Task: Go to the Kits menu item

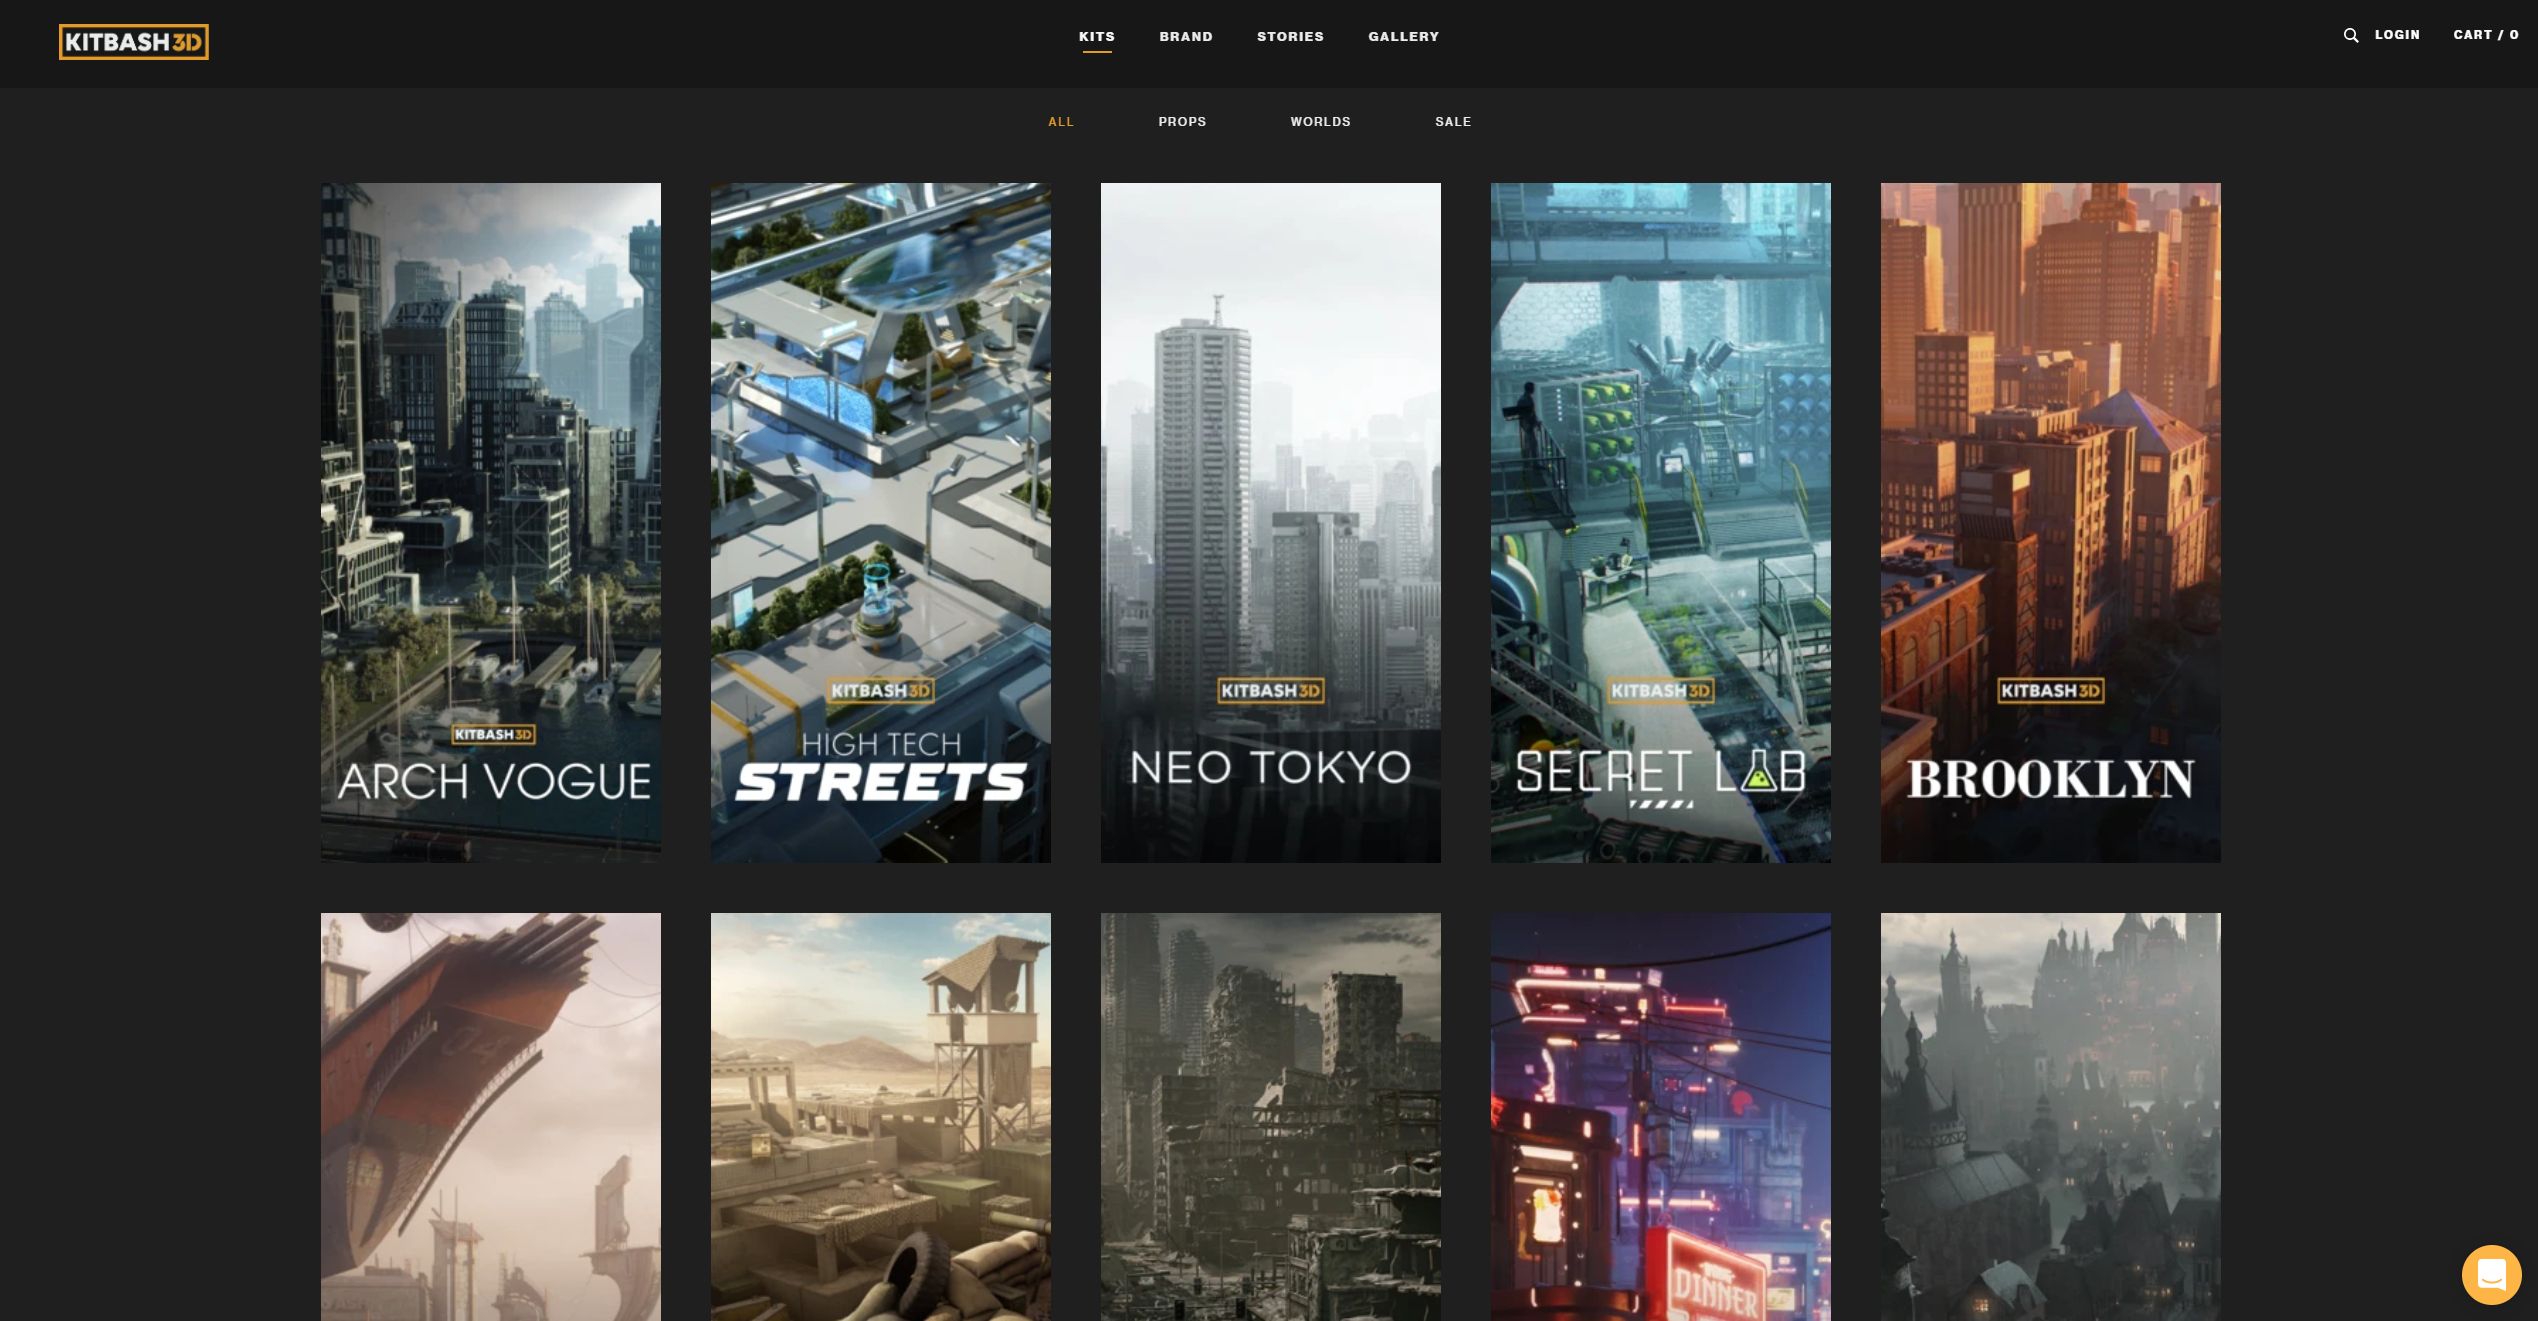Action: coord(1097,36)
